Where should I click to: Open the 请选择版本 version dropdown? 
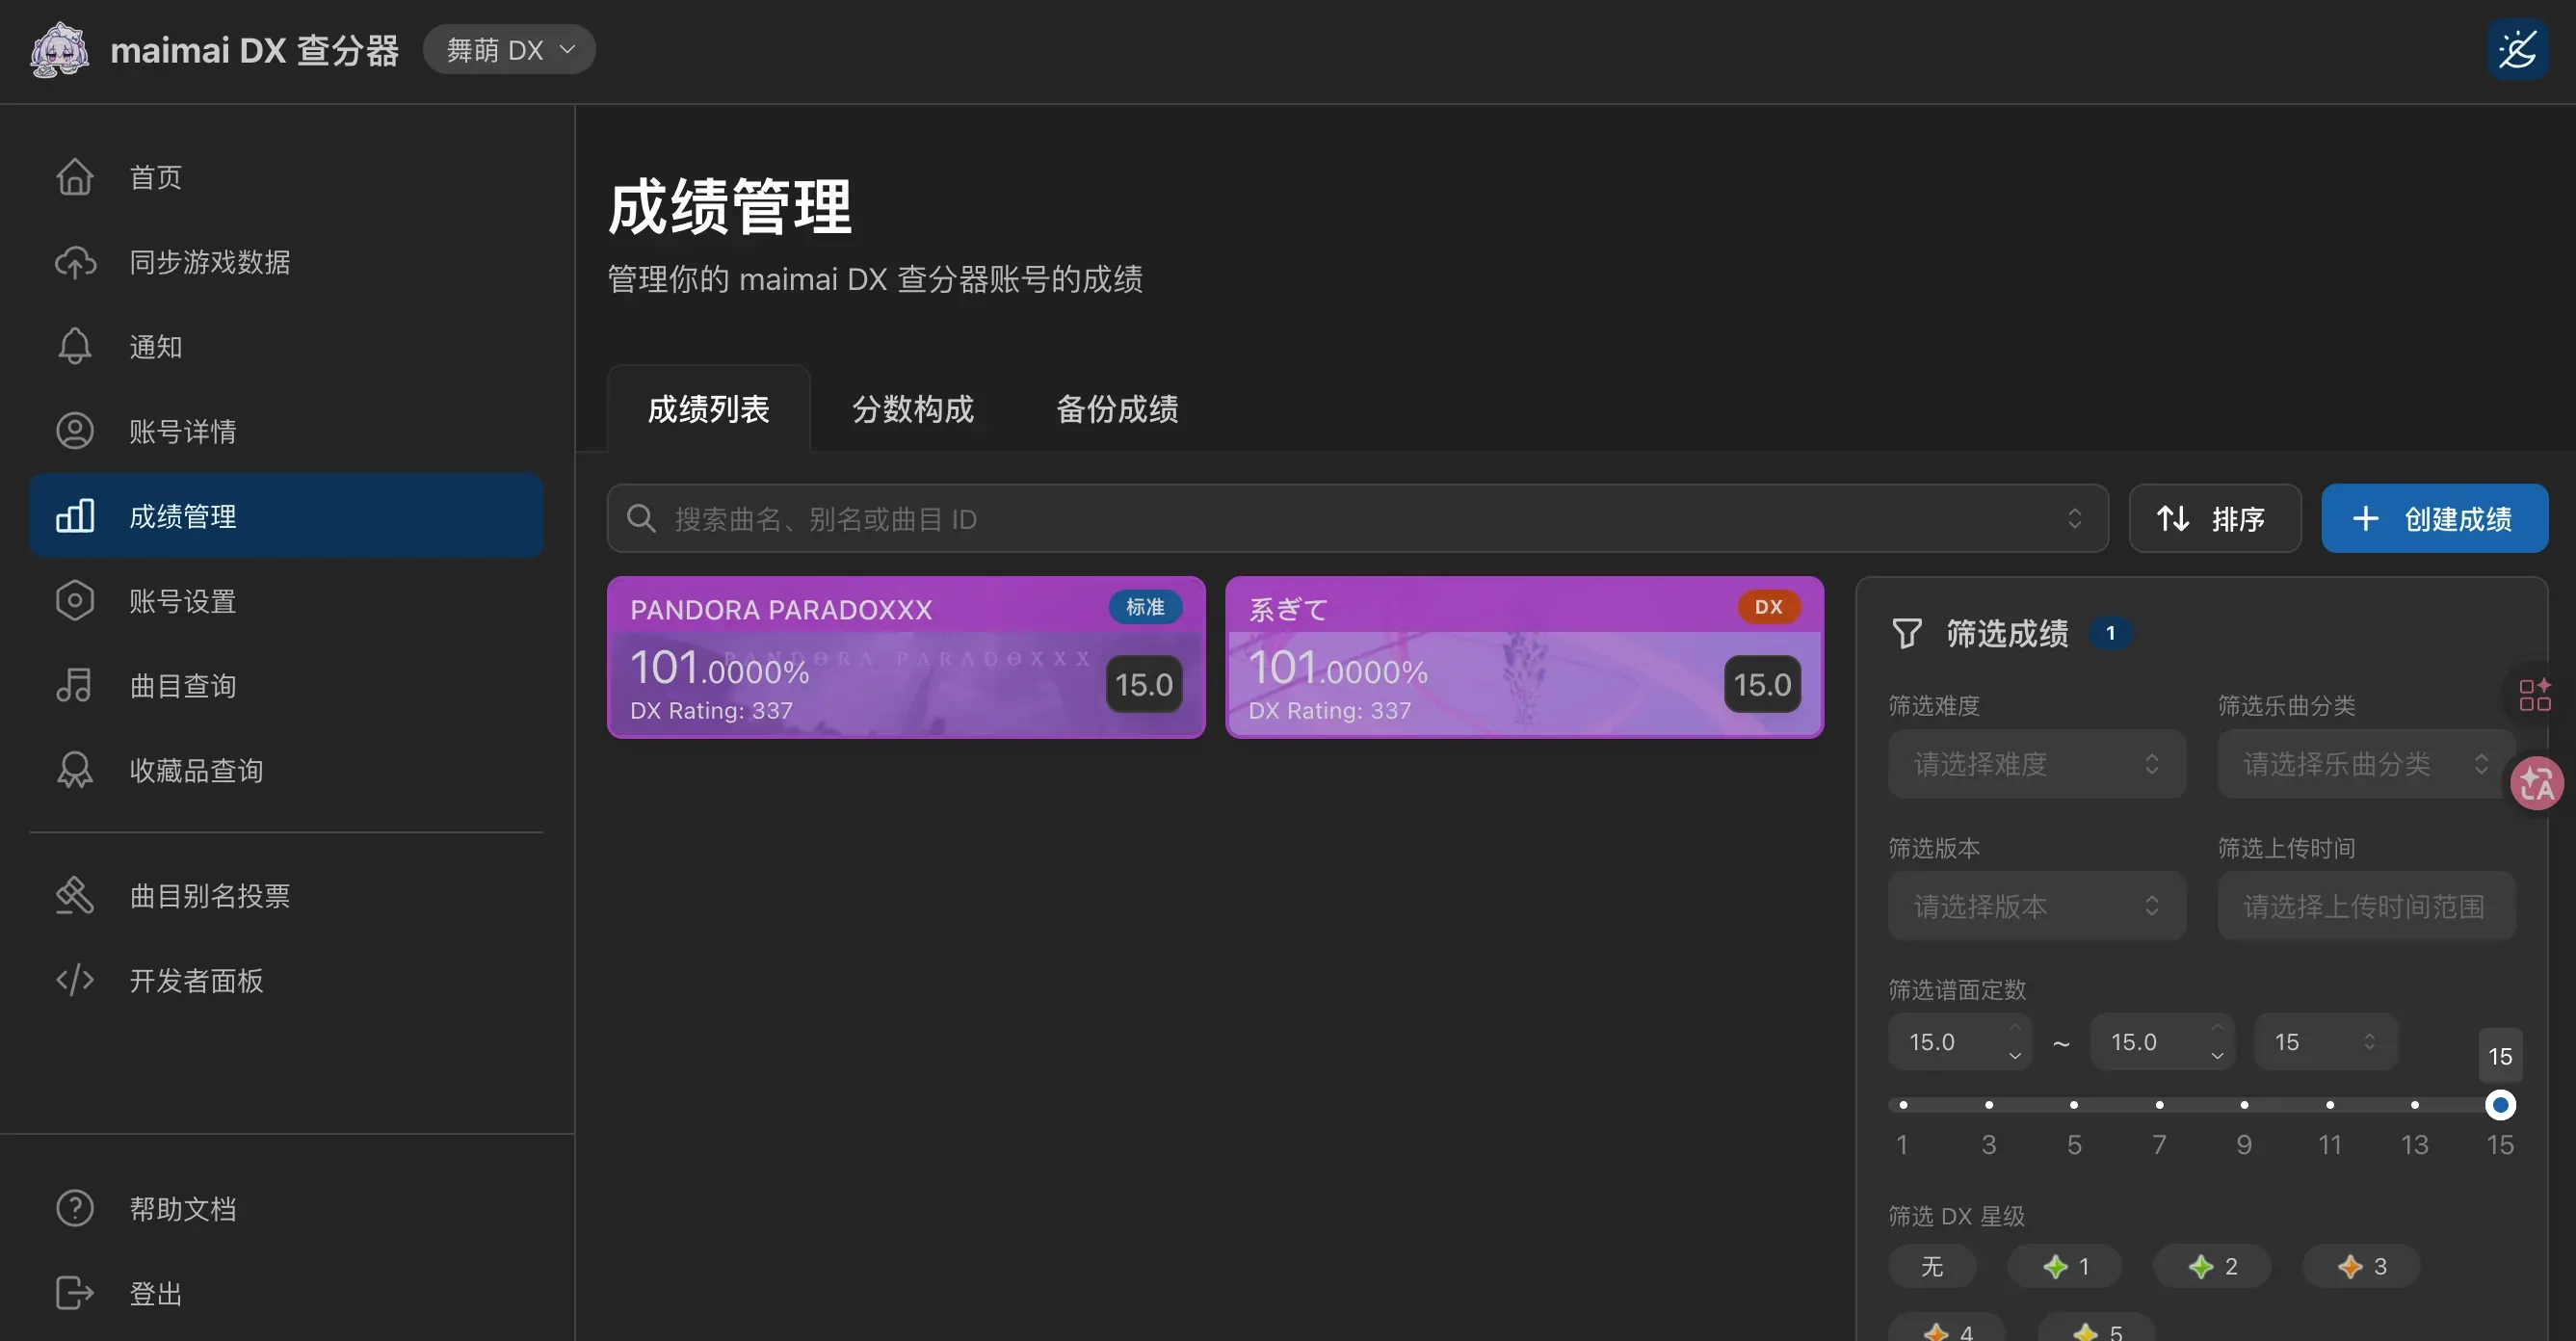(2036, 906)
